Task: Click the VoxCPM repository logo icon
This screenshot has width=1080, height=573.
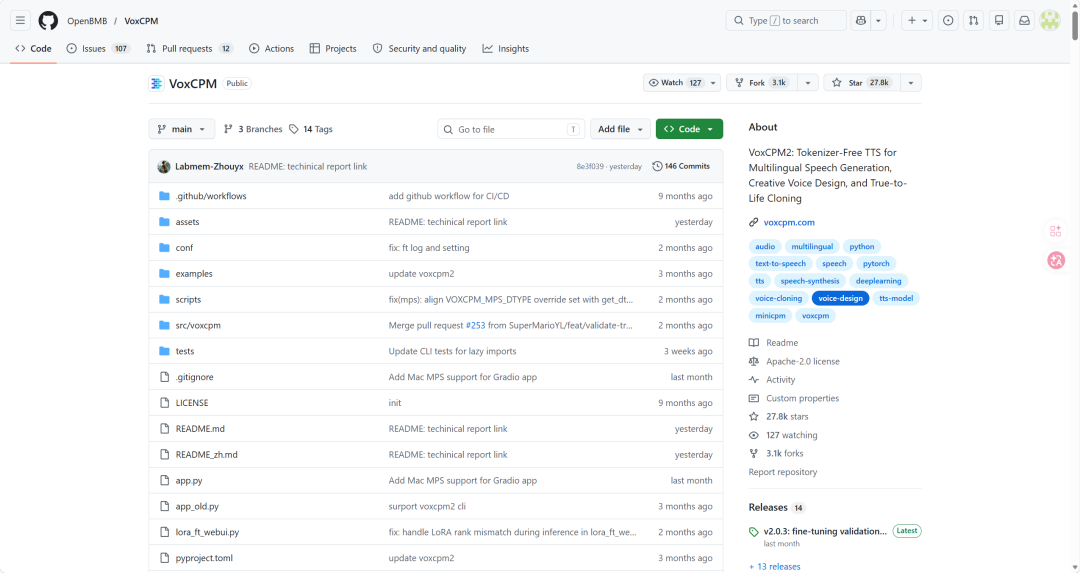Action: [156, 83]
